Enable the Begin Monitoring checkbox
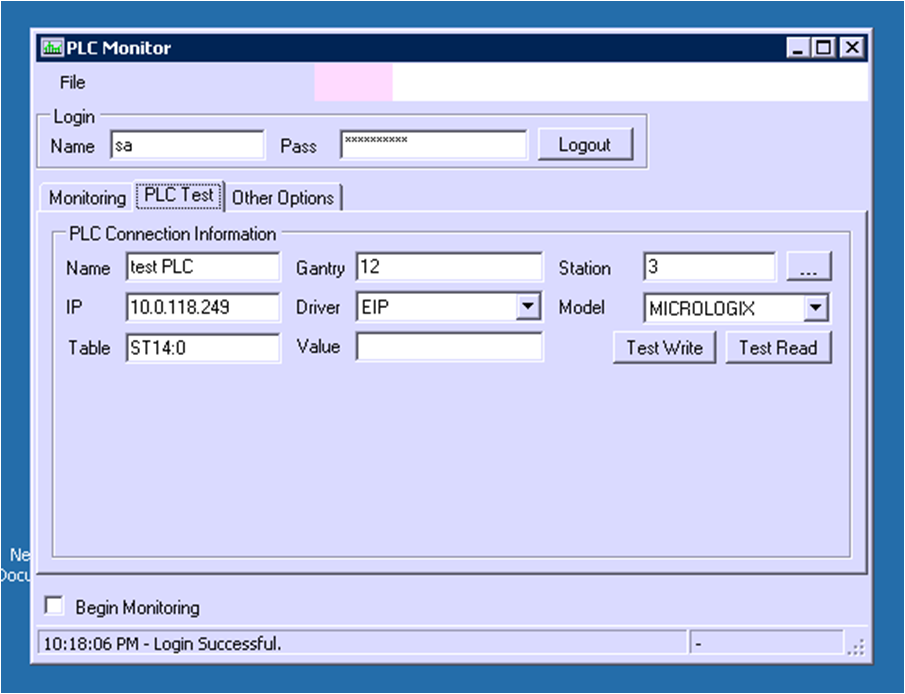The width and height of the screenshot is (905, 694). pos(55,606)
